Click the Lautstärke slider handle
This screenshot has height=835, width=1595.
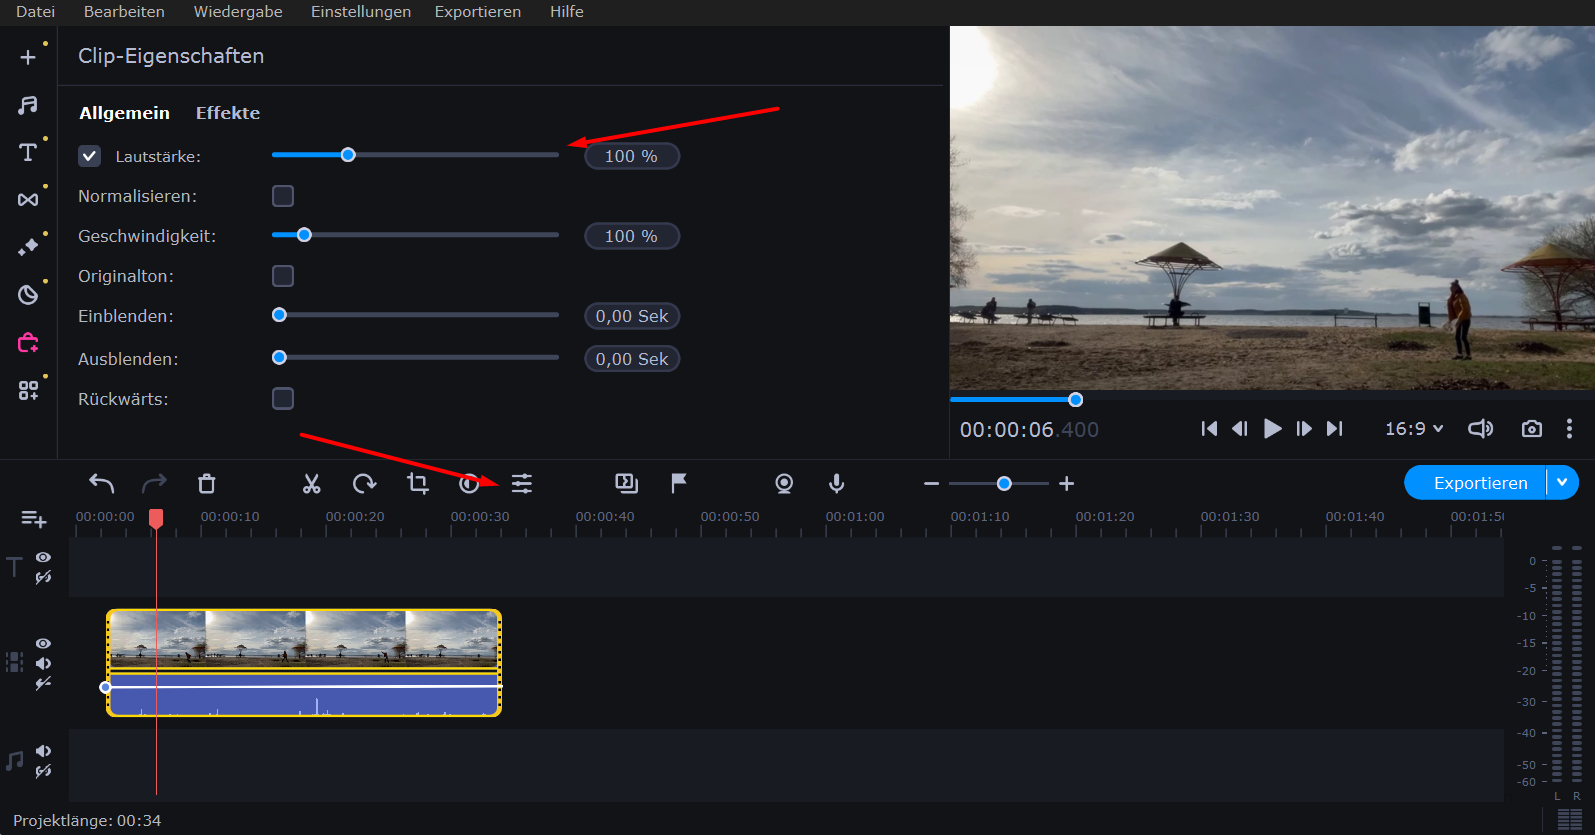point(348,155)
